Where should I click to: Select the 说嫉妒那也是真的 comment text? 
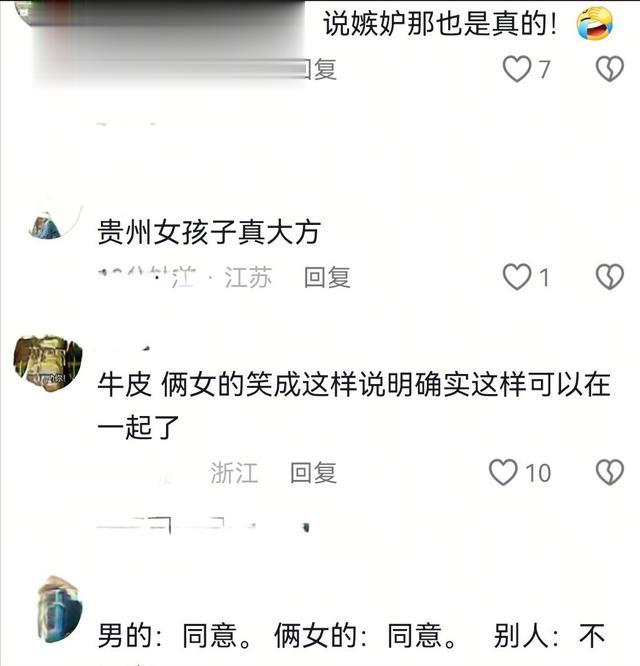click(x=440, y=24)
